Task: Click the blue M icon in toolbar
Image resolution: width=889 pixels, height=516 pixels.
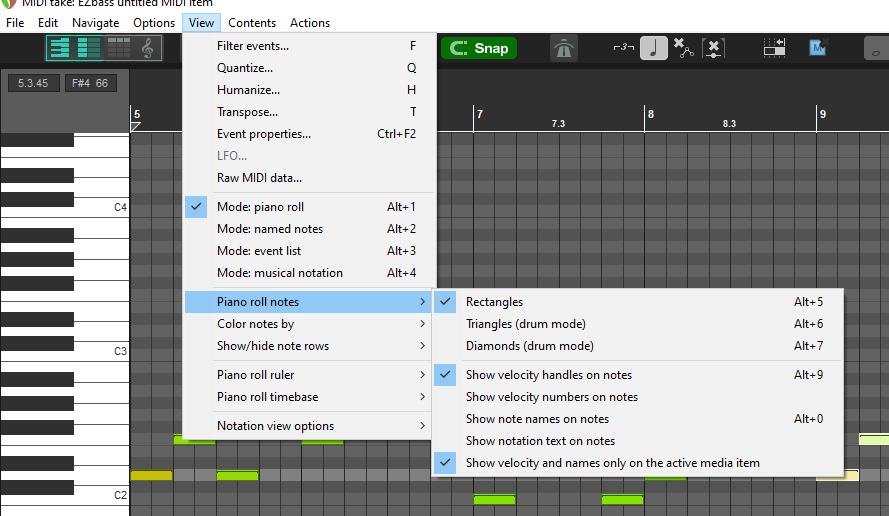Action: click(818, 48)
